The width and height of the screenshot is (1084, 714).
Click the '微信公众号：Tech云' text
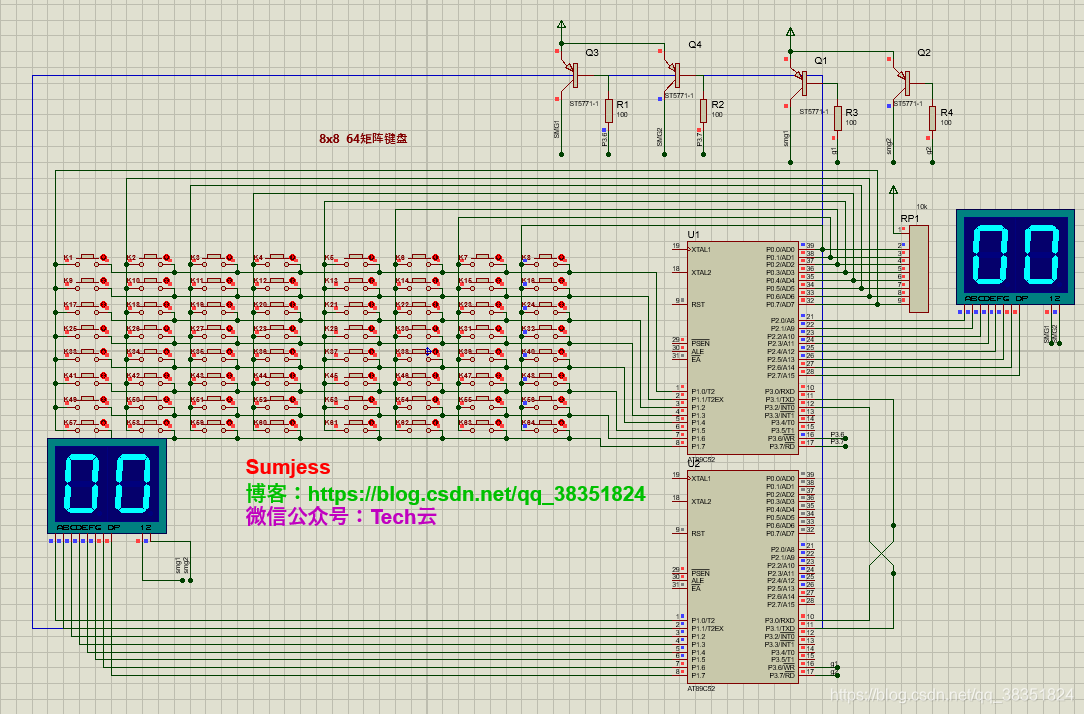(341, 516)
